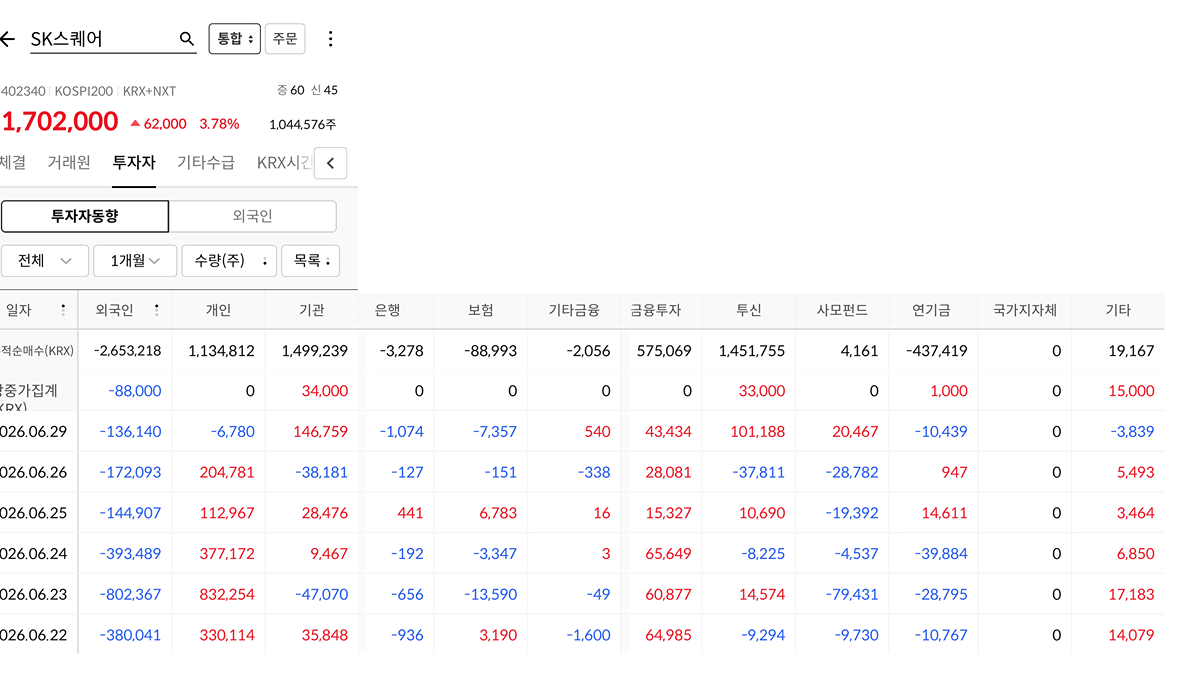Click the price change 62,000
This screenshot has width=1200, height=681.
coord(158,124)
